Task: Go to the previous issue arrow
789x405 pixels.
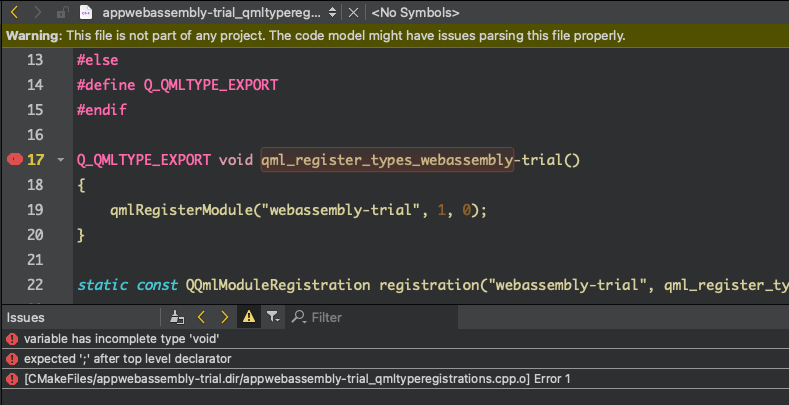Action: coord(201,317)
